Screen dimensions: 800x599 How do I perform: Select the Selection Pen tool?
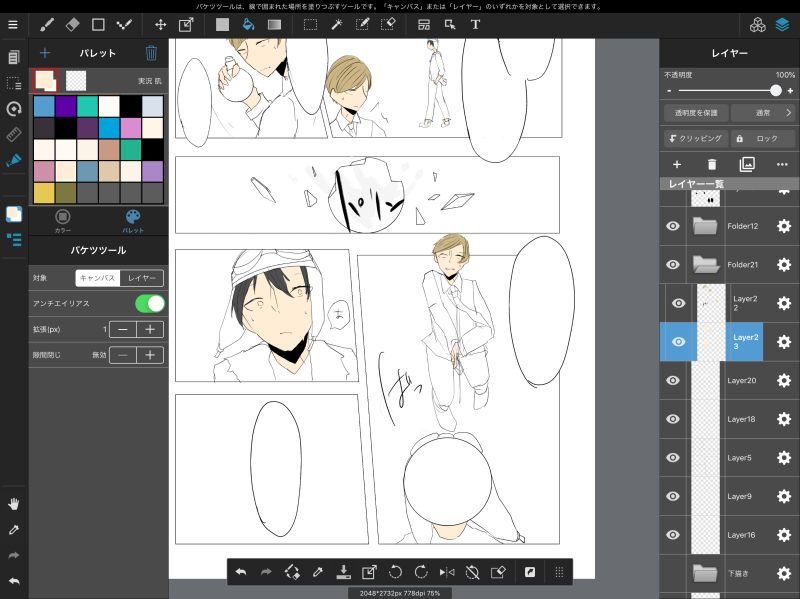[x=362, y=24]
